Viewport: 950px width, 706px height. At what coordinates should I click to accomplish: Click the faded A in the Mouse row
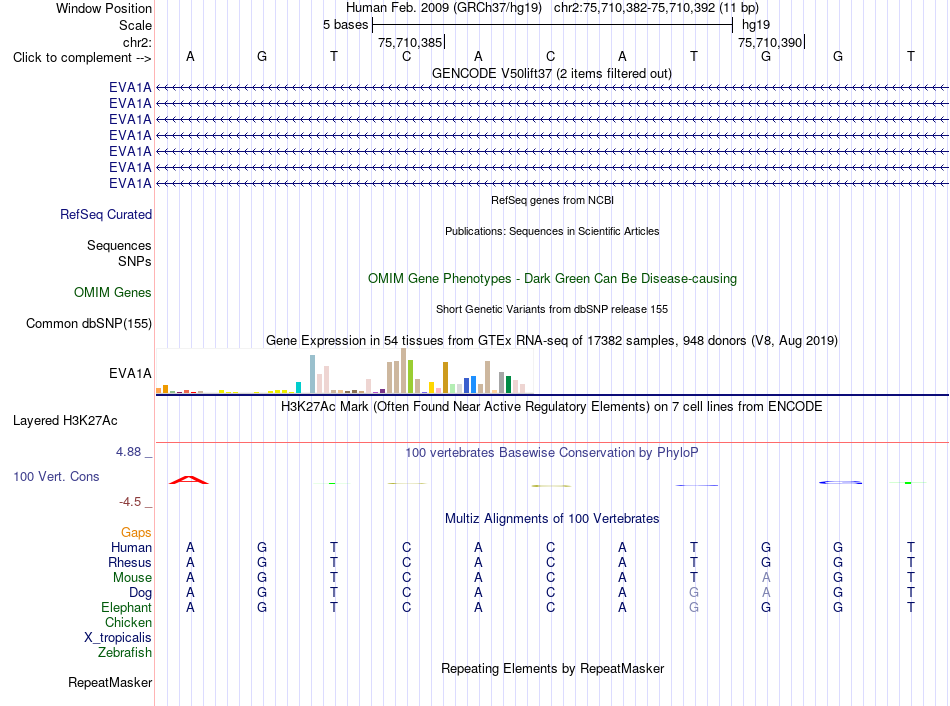tap(766, 578)
